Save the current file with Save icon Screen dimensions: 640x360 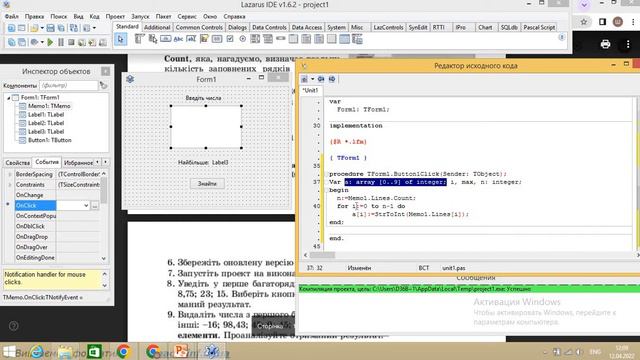pos(50,28)
